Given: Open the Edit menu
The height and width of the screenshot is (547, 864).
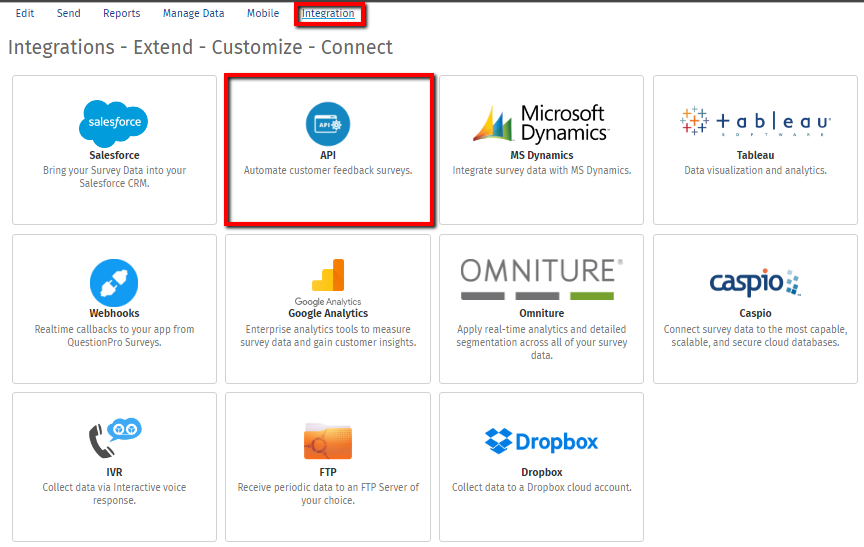Looking at the screenshot, I should pos(25,13).
